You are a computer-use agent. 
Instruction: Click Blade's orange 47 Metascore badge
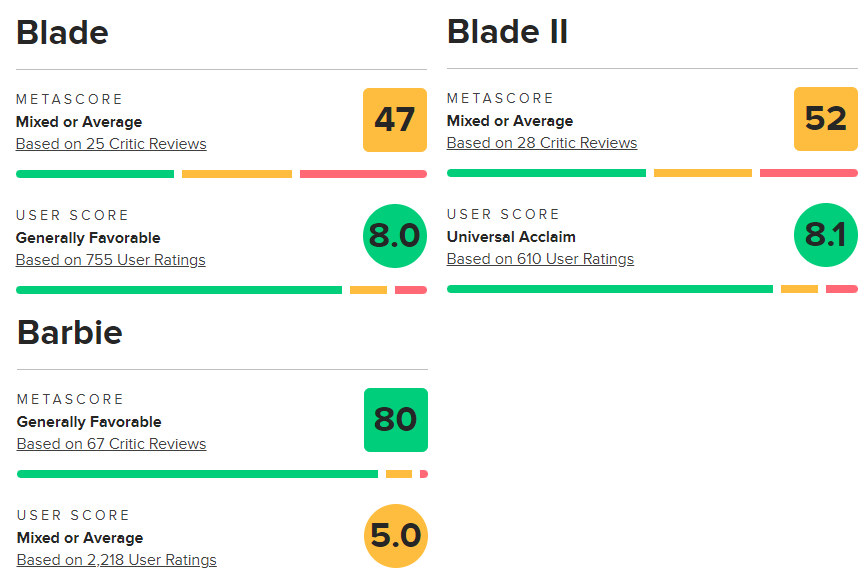[x=395, y=120]
